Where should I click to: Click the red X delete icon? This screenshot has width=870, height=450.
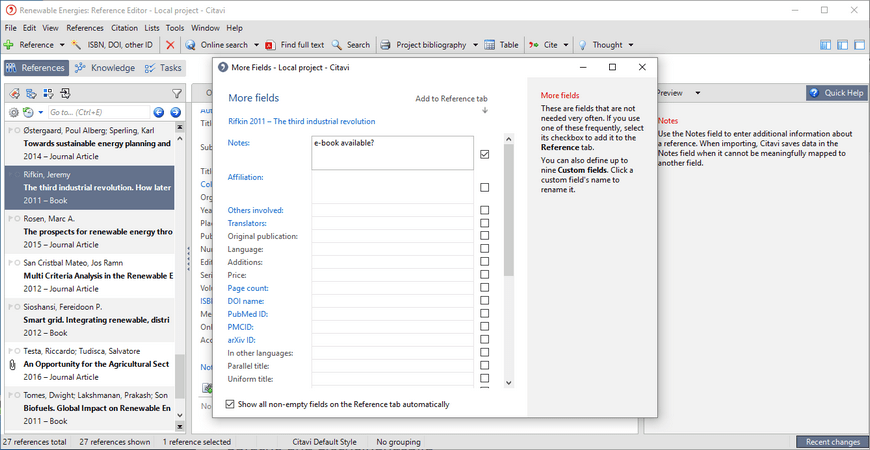point(170,45)
